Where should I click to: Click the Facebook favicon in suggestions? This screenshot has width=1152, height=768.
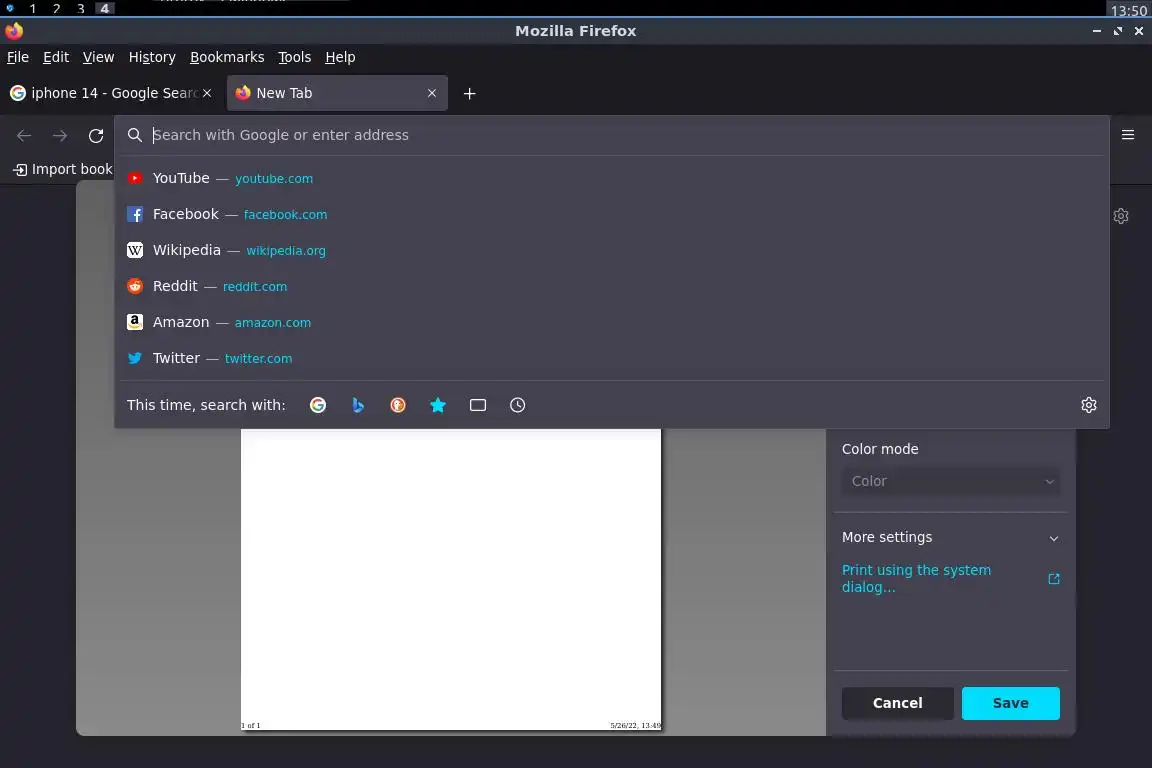134,214
